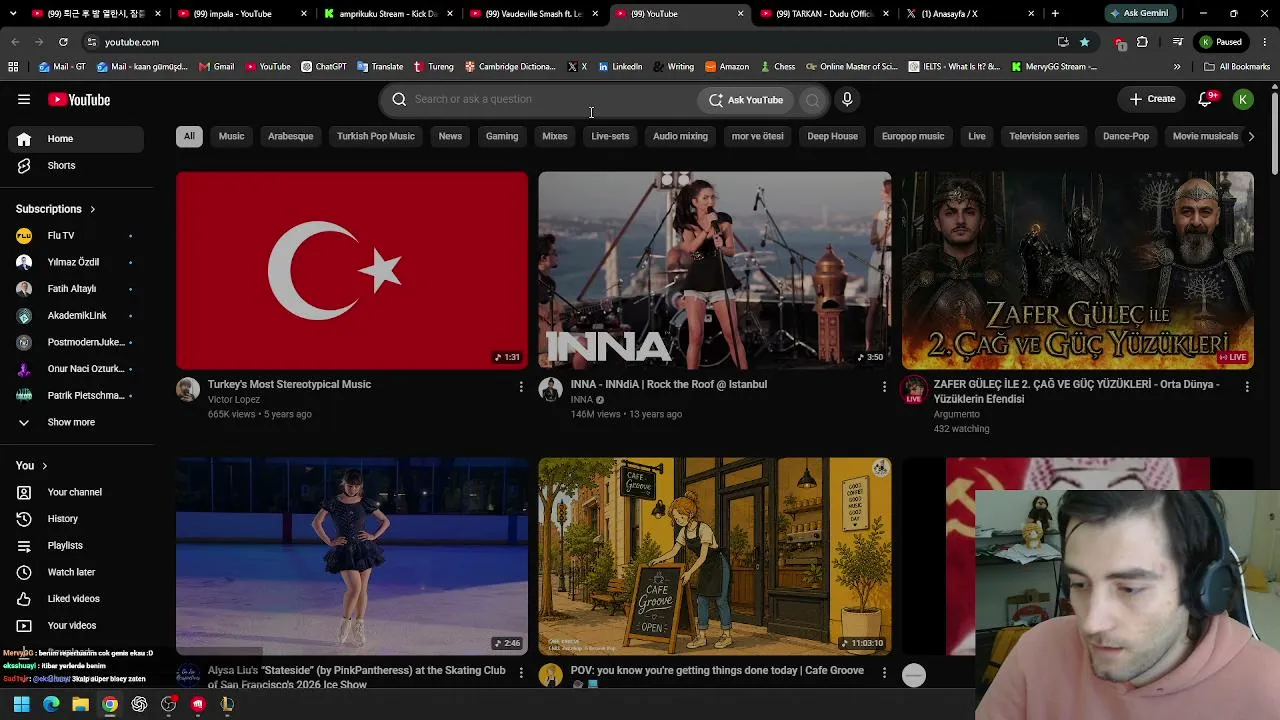Viewport: 1280px width, 720px height.
Task: Bookmark this page with the star icon
Action: tap(1084, 42)
